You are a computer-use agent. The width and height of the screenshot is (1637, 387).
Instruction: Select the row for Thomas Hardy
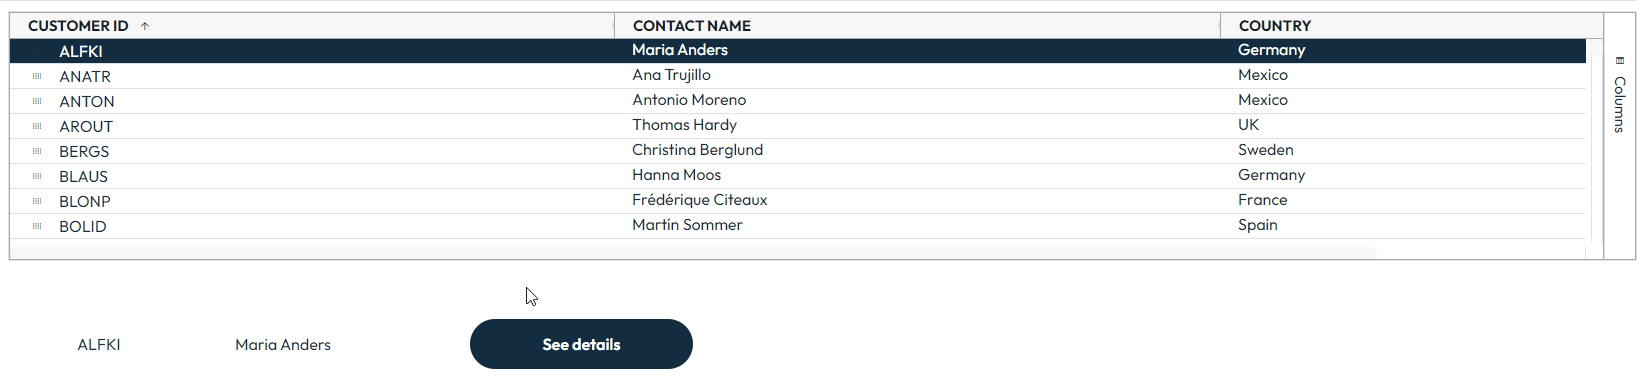pos(798,126)
